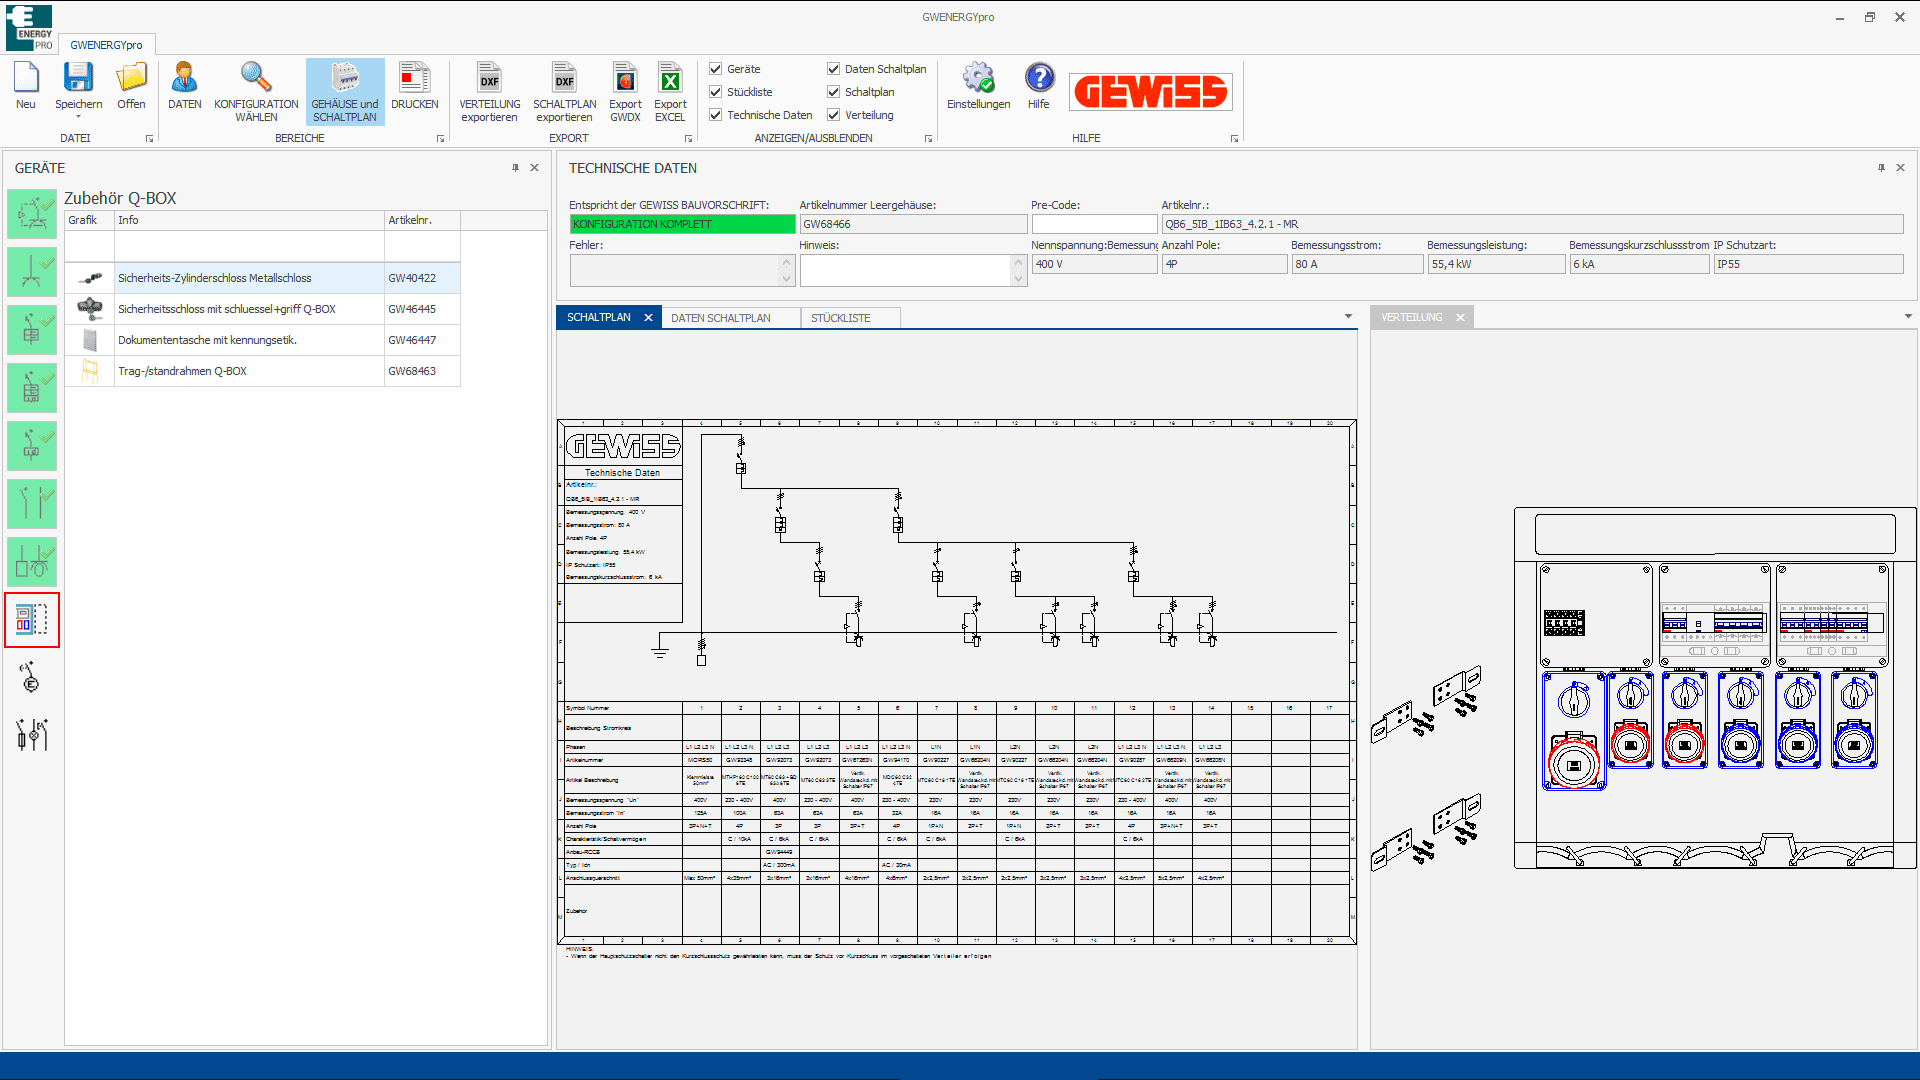Viewport: 1920px width, 1080px height.
Task: Close the TECHNISCHE DATEN panel
Action: coord(1901,168)
